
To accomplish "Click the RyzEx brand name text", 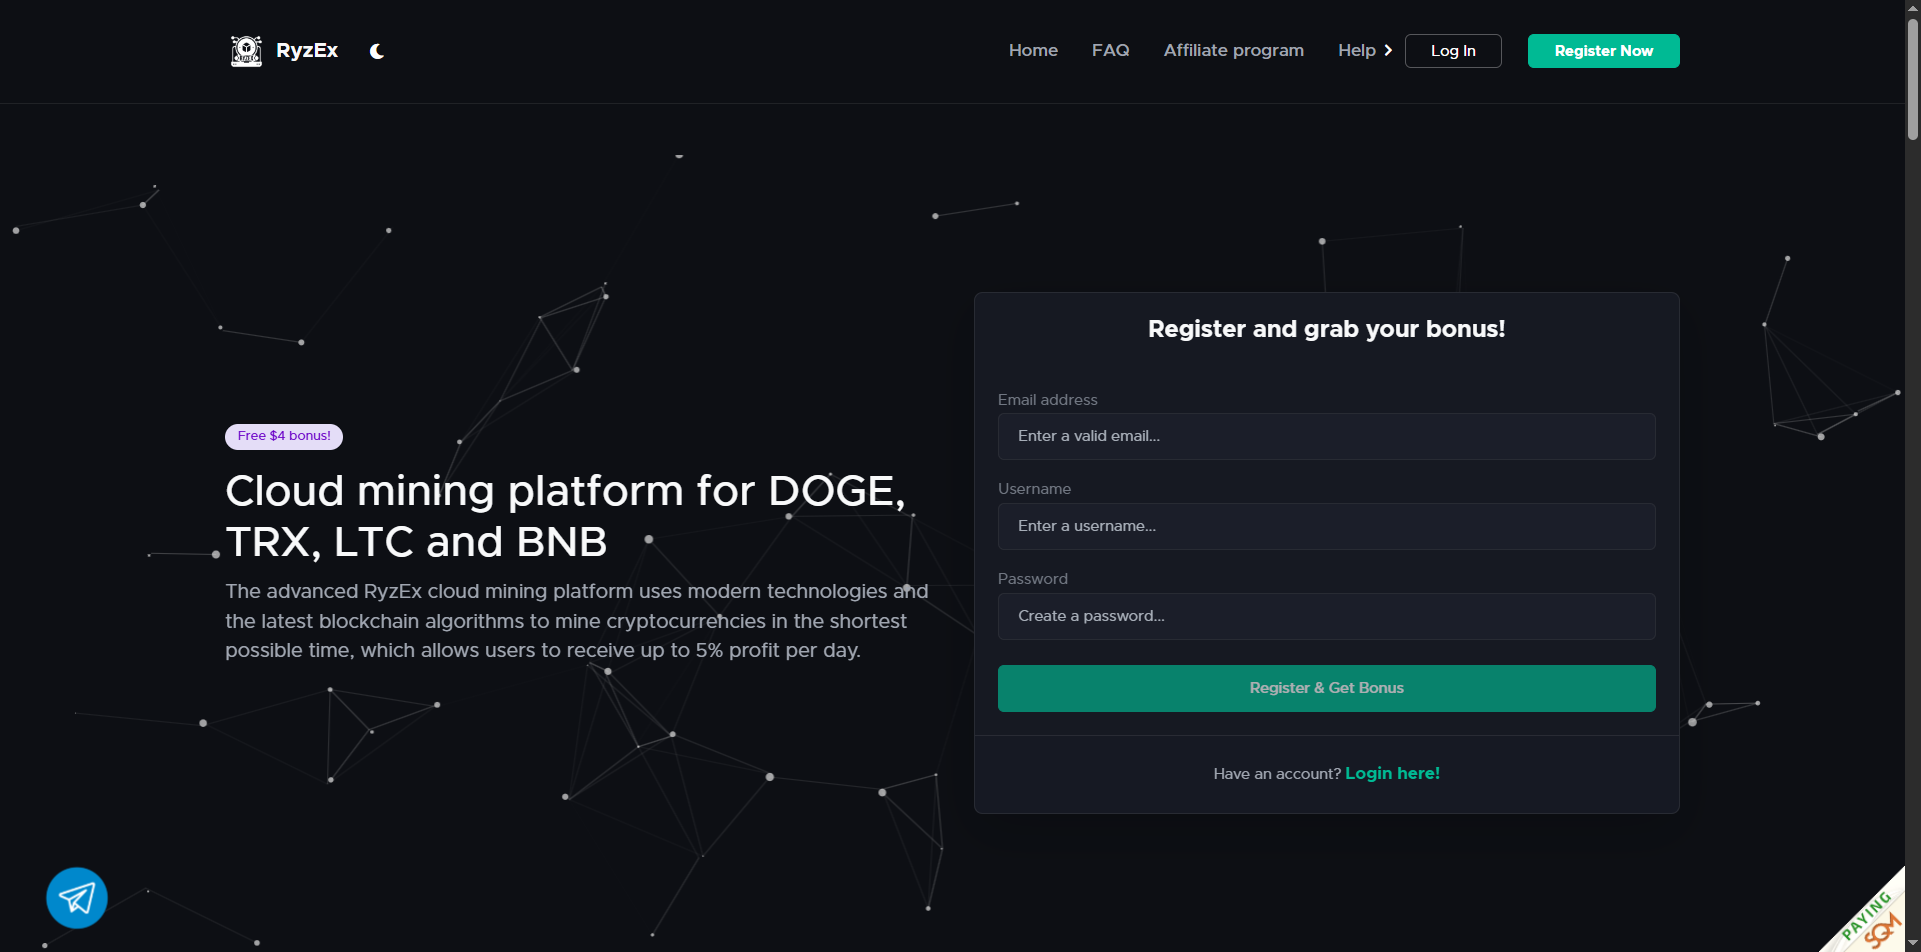I will pyautogui.click(x=307, y=51).
